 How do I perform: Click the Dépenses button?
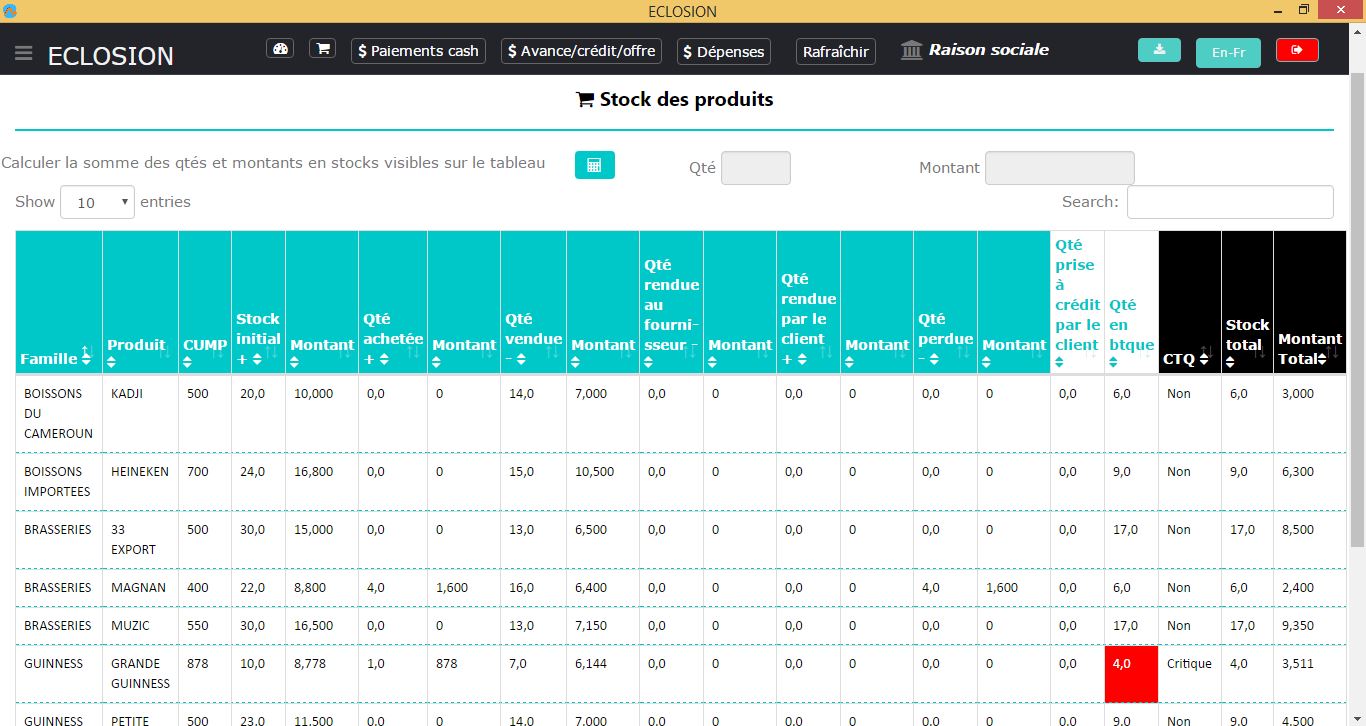click(723, 50)
